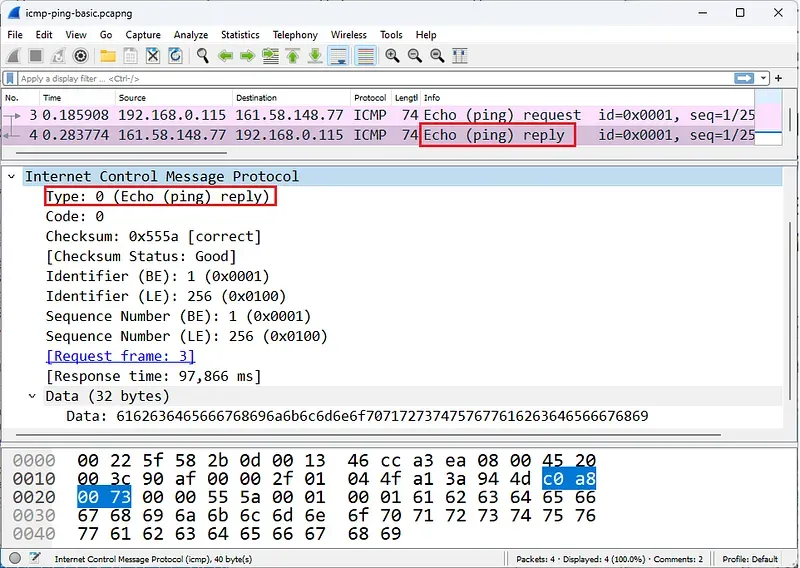This screenshot has height=568, width=800.
Task: Click the stop capture square icon
Action: 36,56
